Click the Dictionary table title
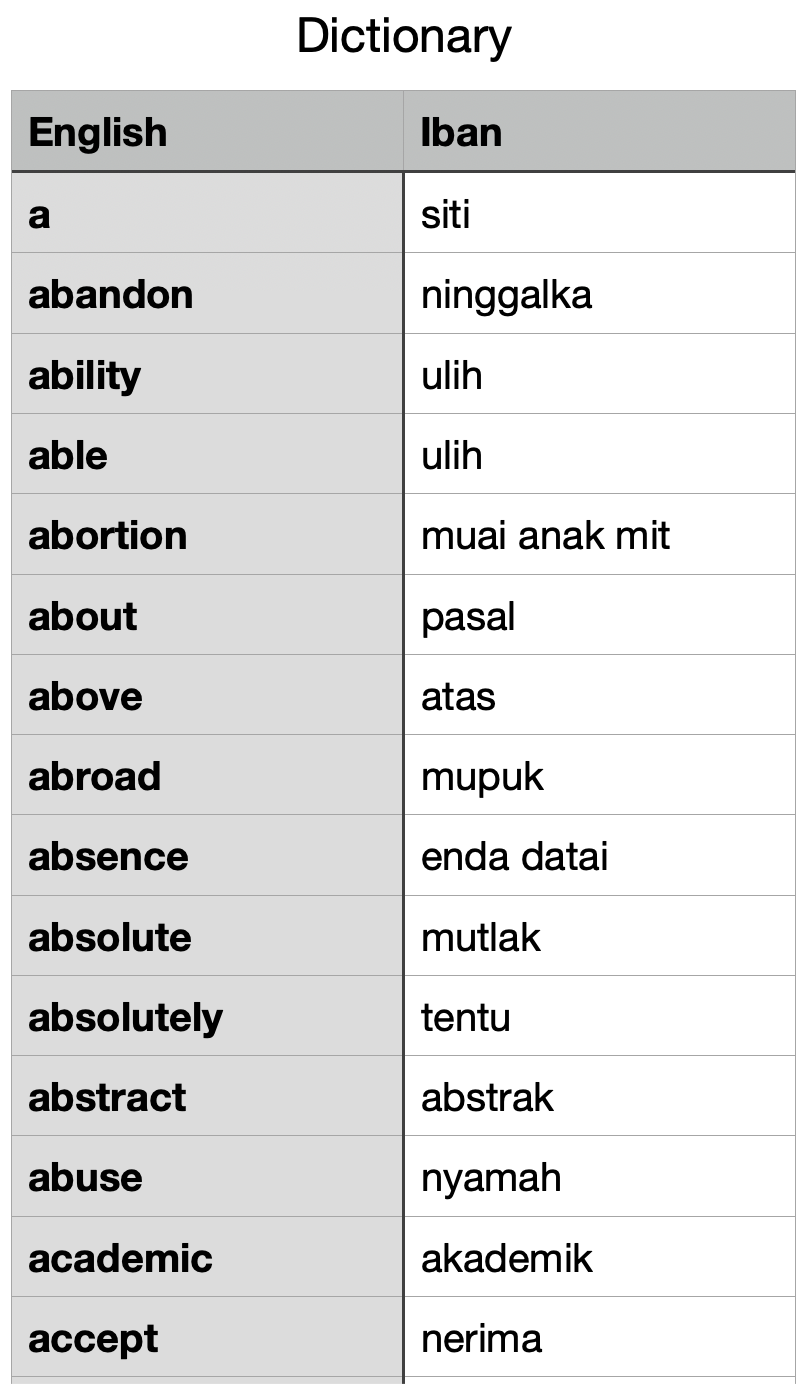The height and width of the screenshot is (1384, 806). click(x=404, y=37)
